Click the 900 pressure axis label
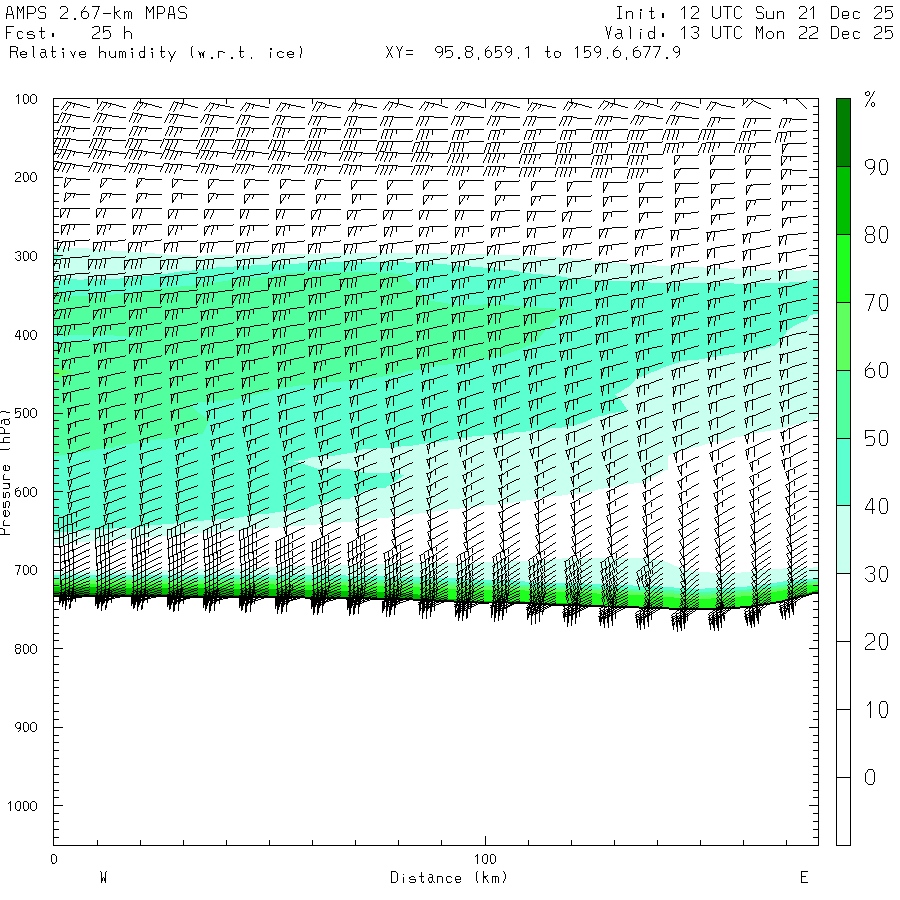Image resolution: width=900 pixels, height=900 pixels. click(x=26, y=727)
